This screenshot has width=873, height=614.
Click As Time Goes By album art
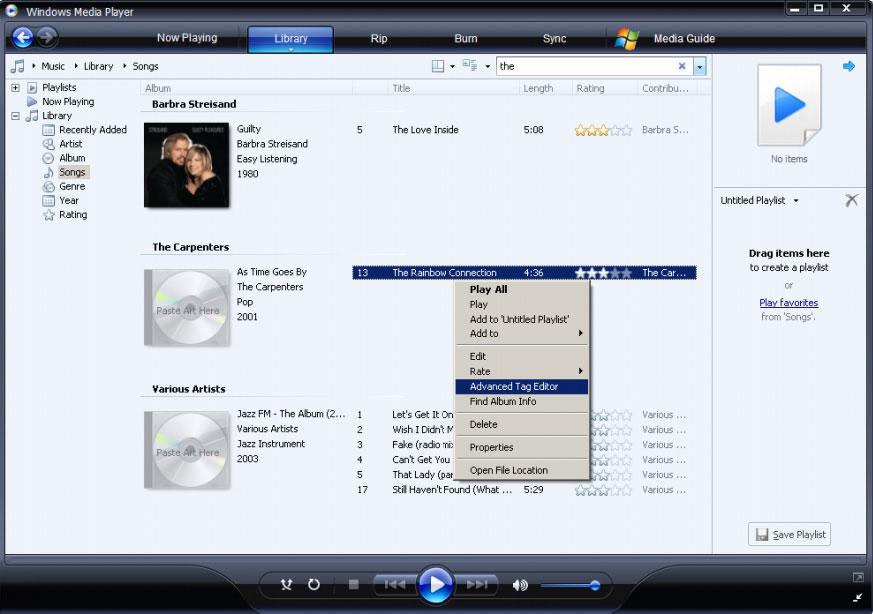(x=187, y=307)
